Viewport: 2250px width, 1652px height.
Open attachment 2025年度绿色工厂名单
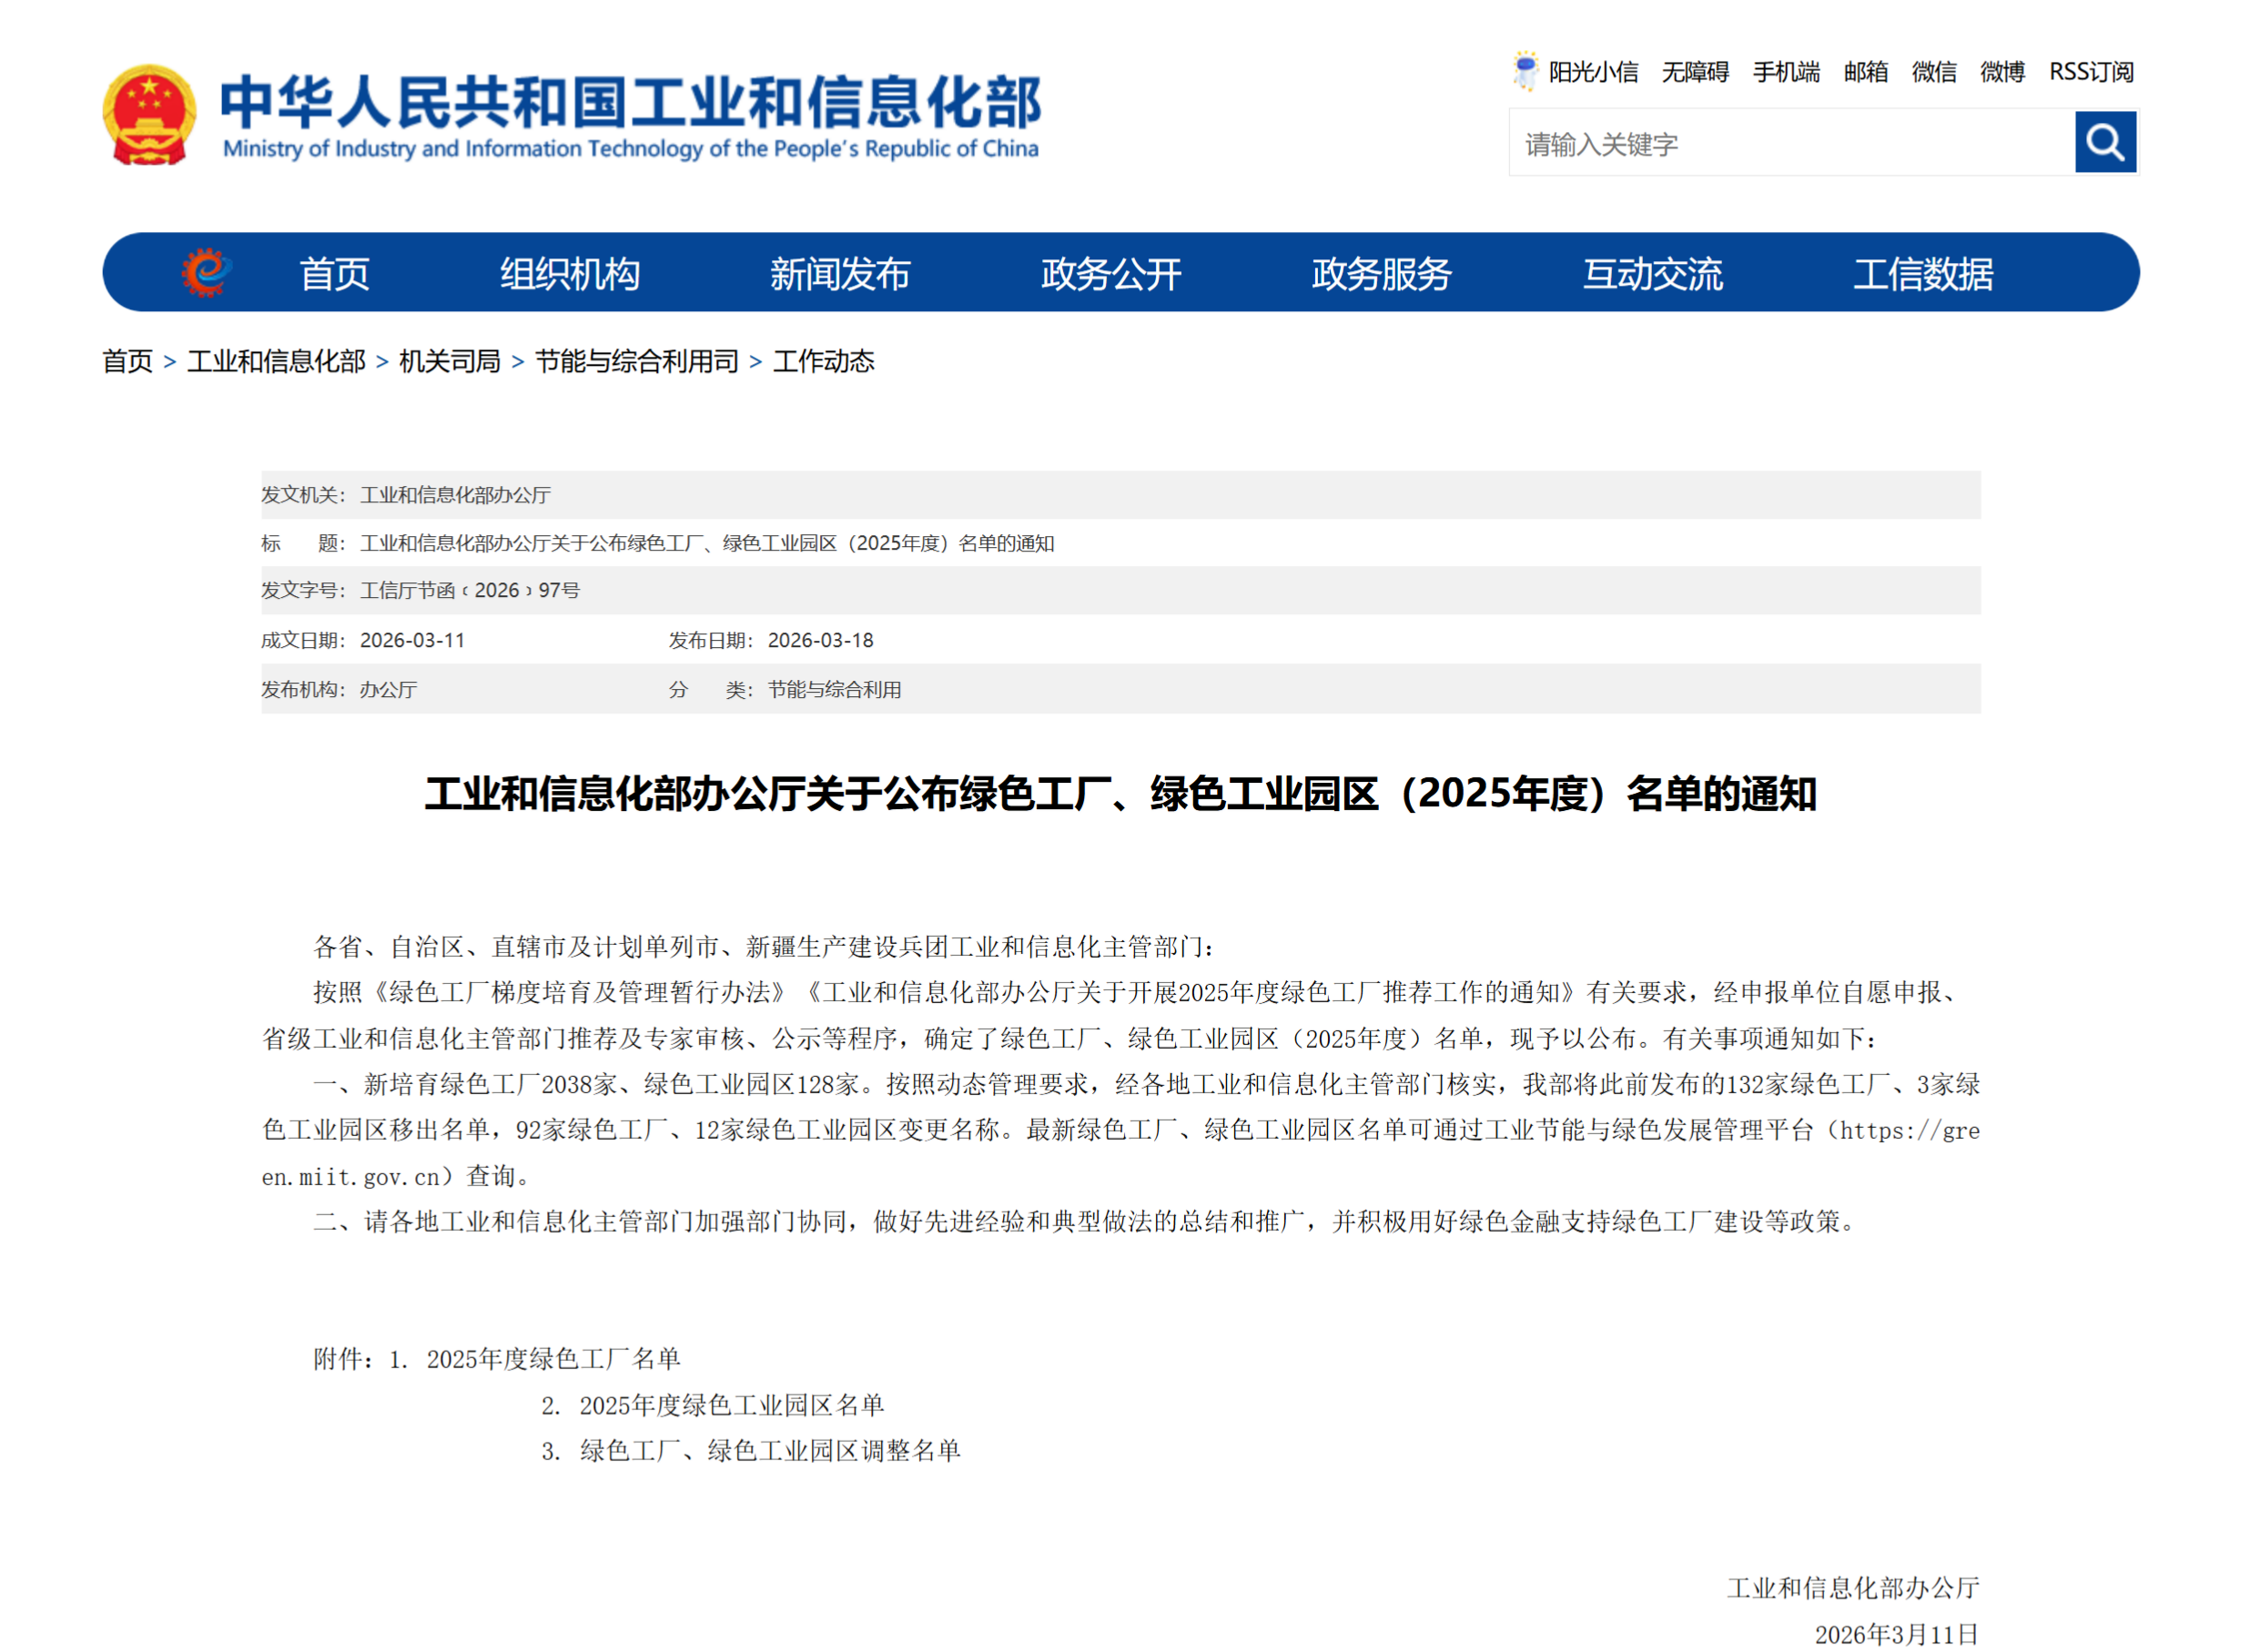coord(553,1358)
